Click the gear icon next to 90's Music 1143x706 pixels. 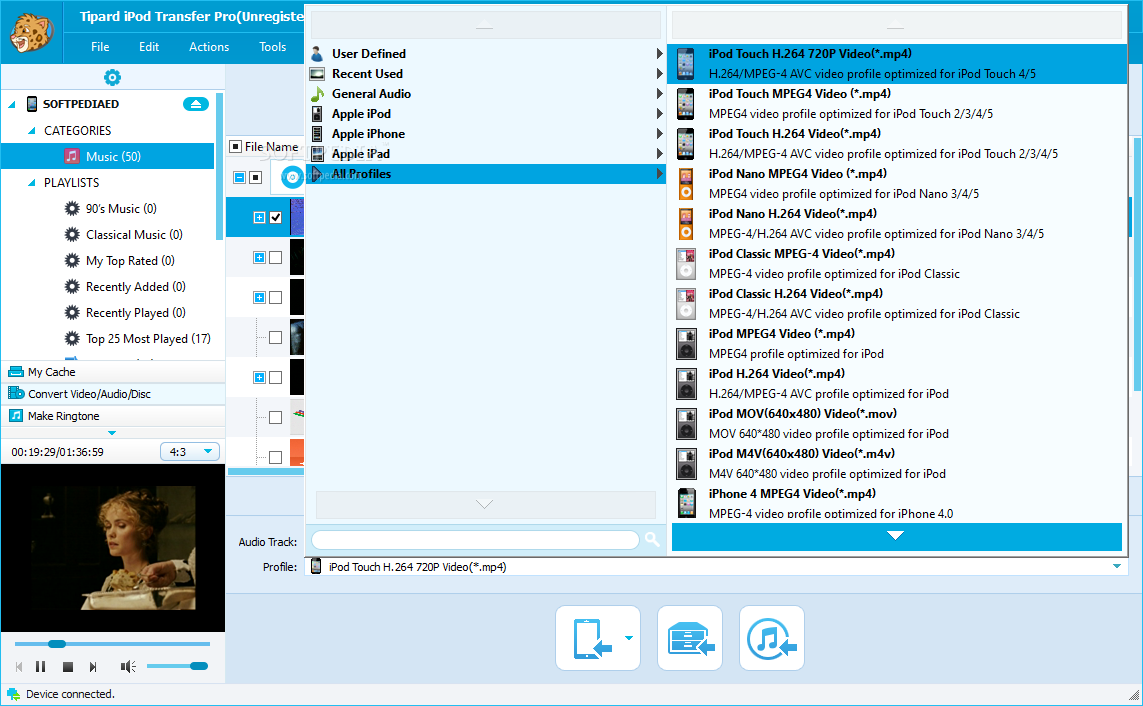point(71,208)
